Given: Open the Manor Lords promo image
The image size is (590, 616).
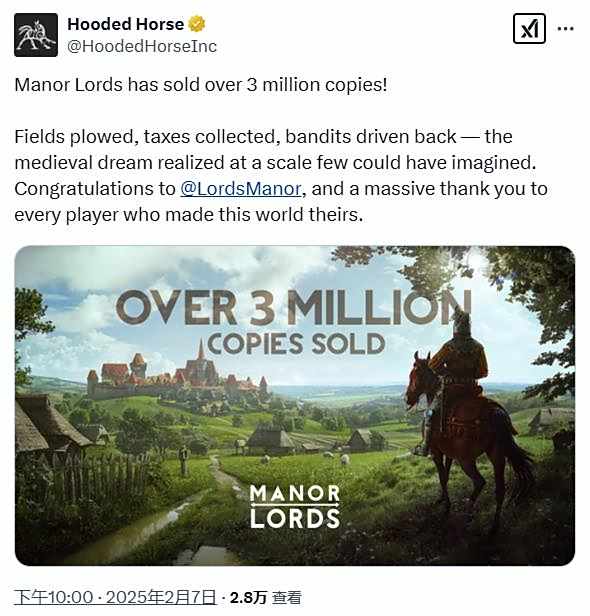Looking at the screenshot, I should 295,406.
